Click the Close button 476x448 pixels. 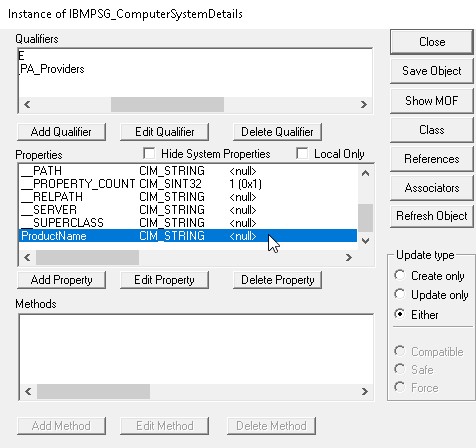coord(432,42)
